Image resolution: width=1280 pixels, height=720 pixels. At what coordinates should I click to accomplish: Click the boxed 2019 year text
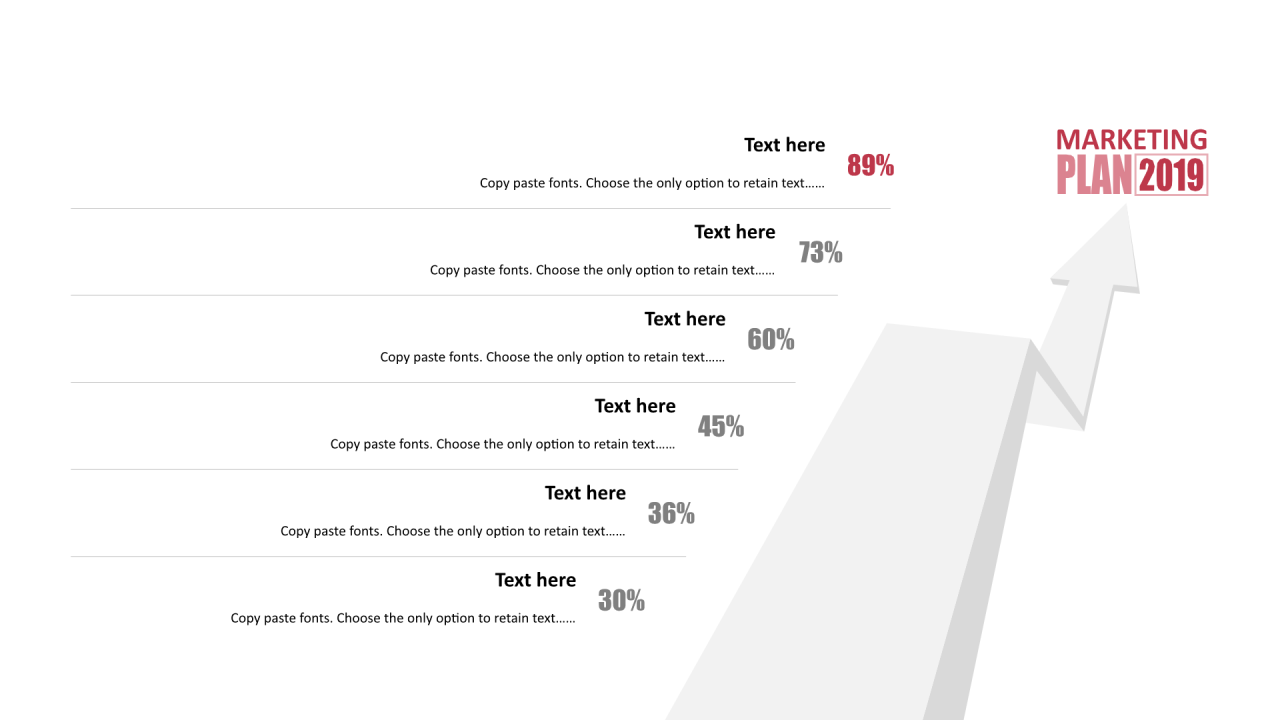coord(1172,175)
